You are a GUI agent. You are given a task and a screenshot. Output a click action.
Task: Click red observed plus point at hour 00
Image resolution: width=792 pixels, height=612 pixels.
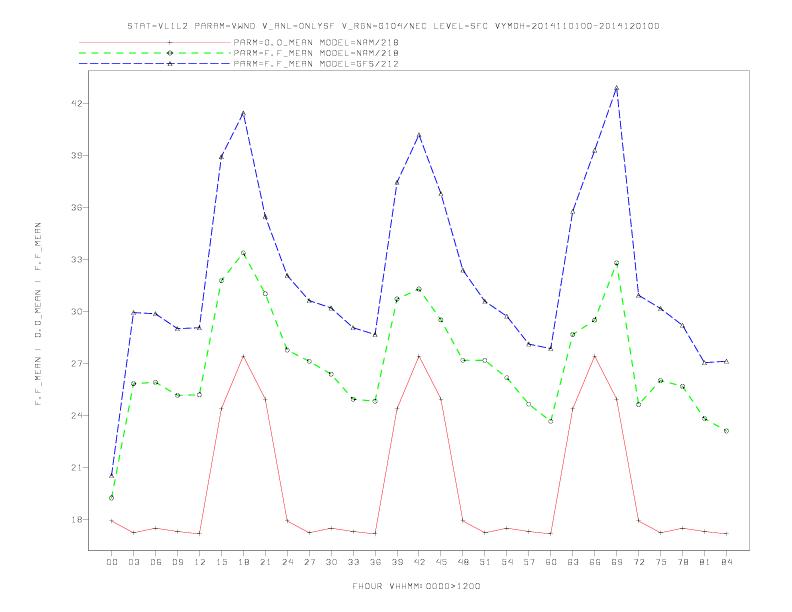pos(112,521)
